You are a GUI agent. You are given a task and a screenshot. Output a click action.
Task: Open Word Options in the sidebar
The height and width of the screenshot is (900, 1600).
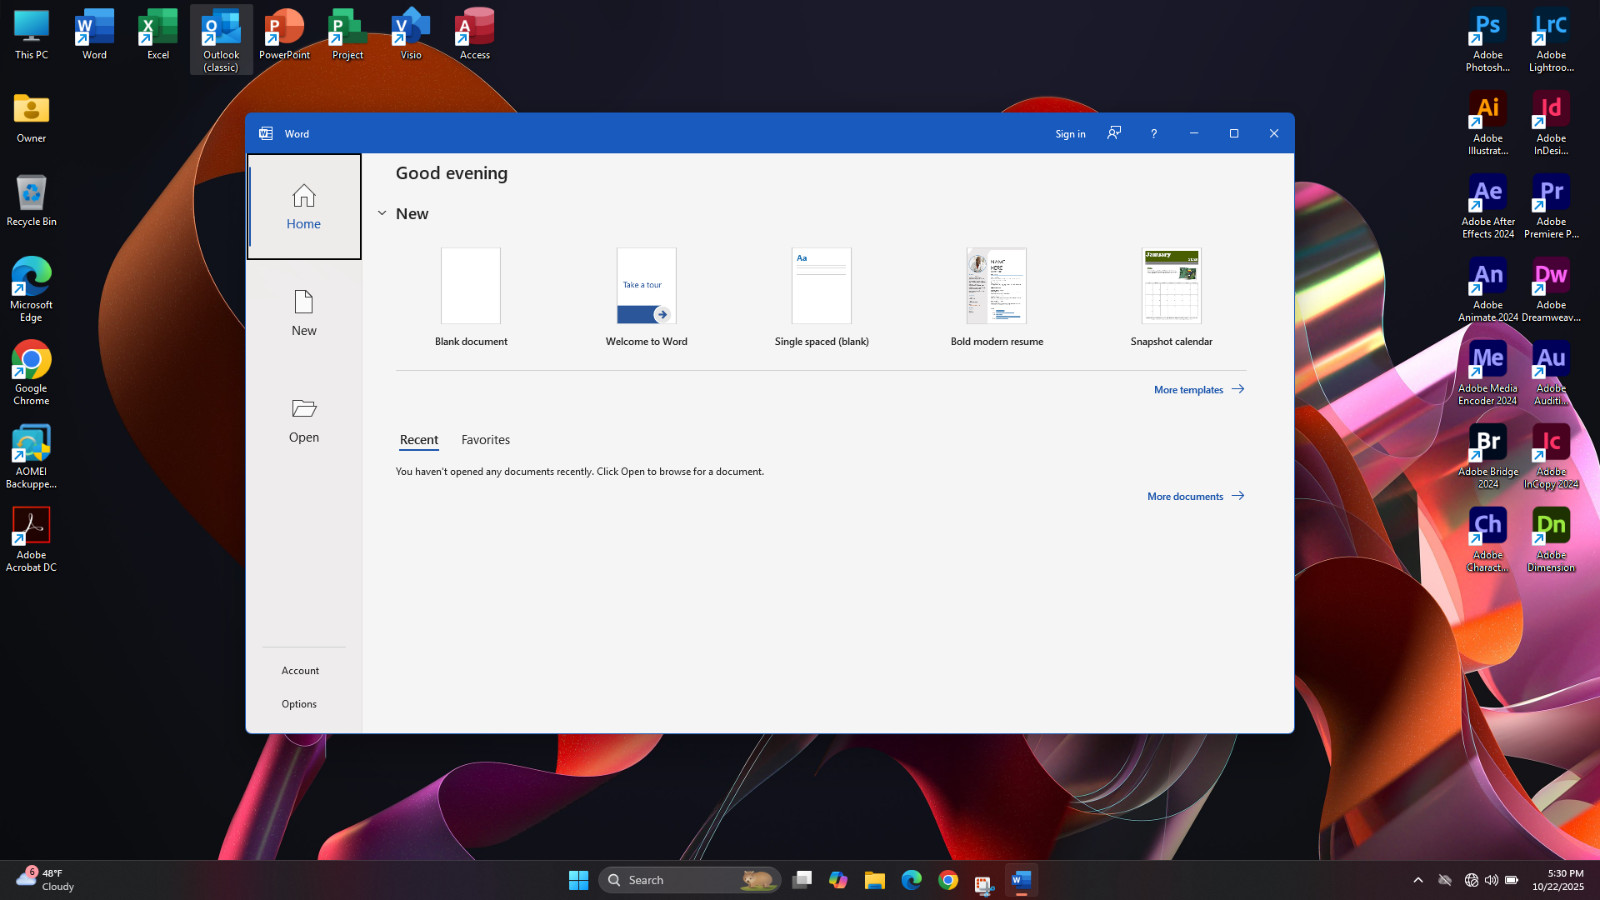coord(299,704)
